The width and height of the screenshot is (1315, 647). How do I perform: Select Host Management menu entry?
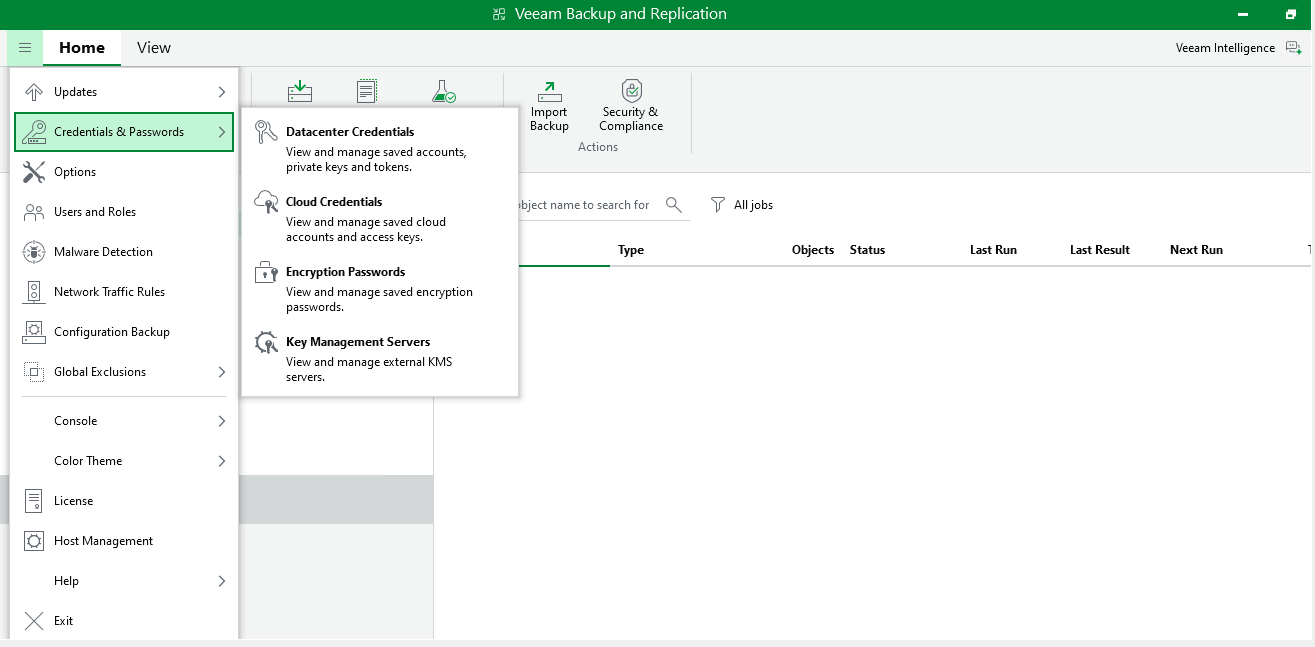124,541
